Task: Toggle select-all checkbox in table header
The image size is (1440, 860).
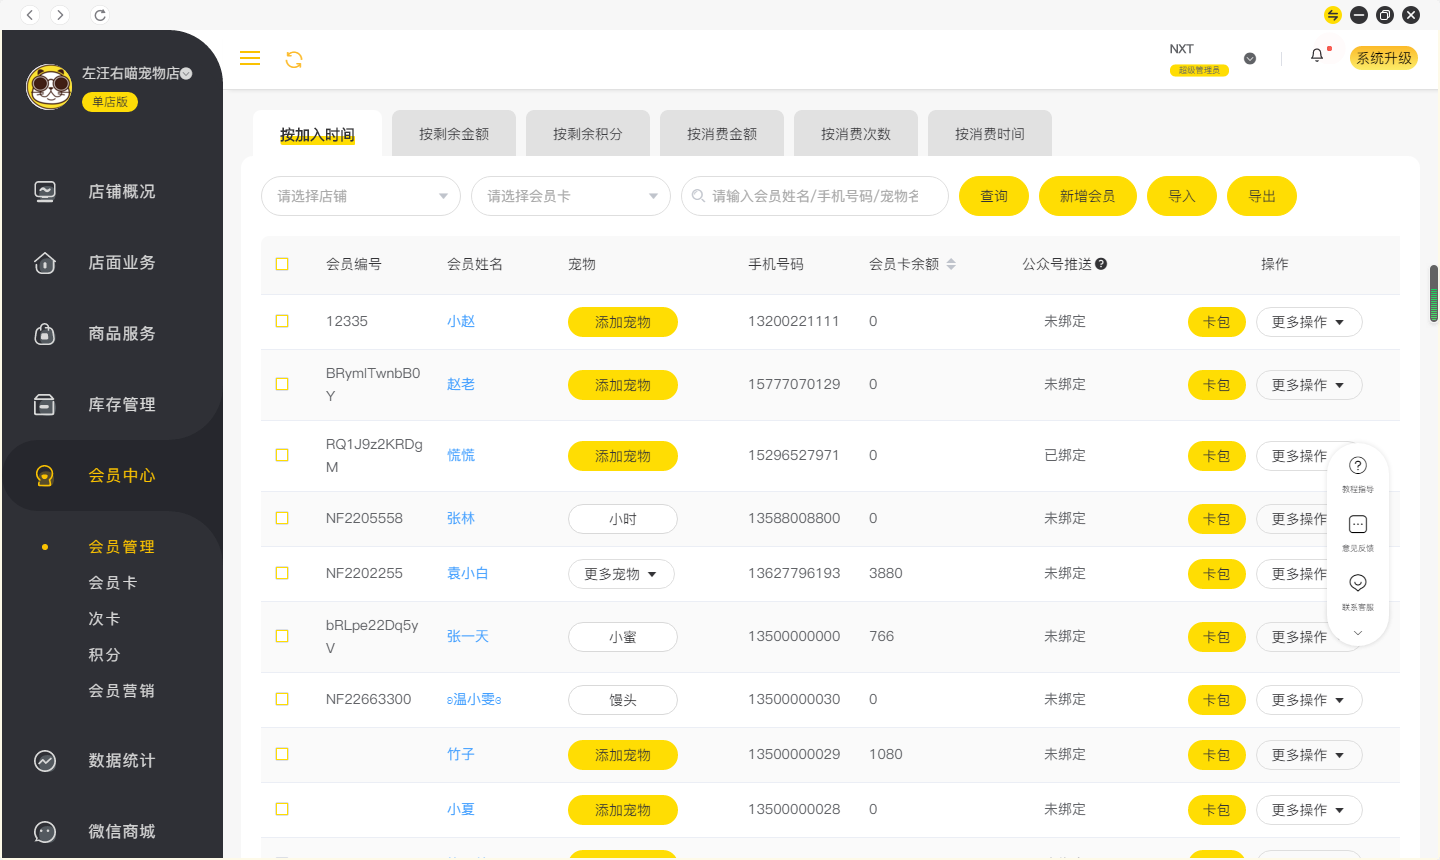Action: tap(282, 264)
